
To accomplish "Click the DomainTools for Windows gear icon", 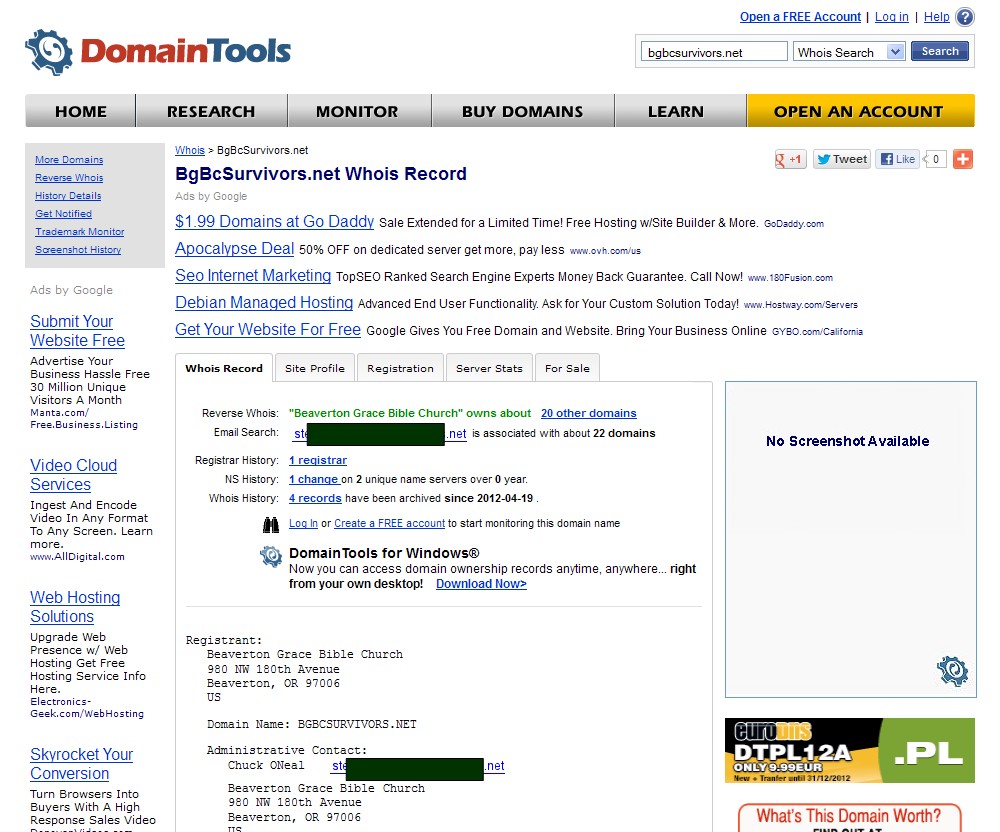I will tap(271, 557).
